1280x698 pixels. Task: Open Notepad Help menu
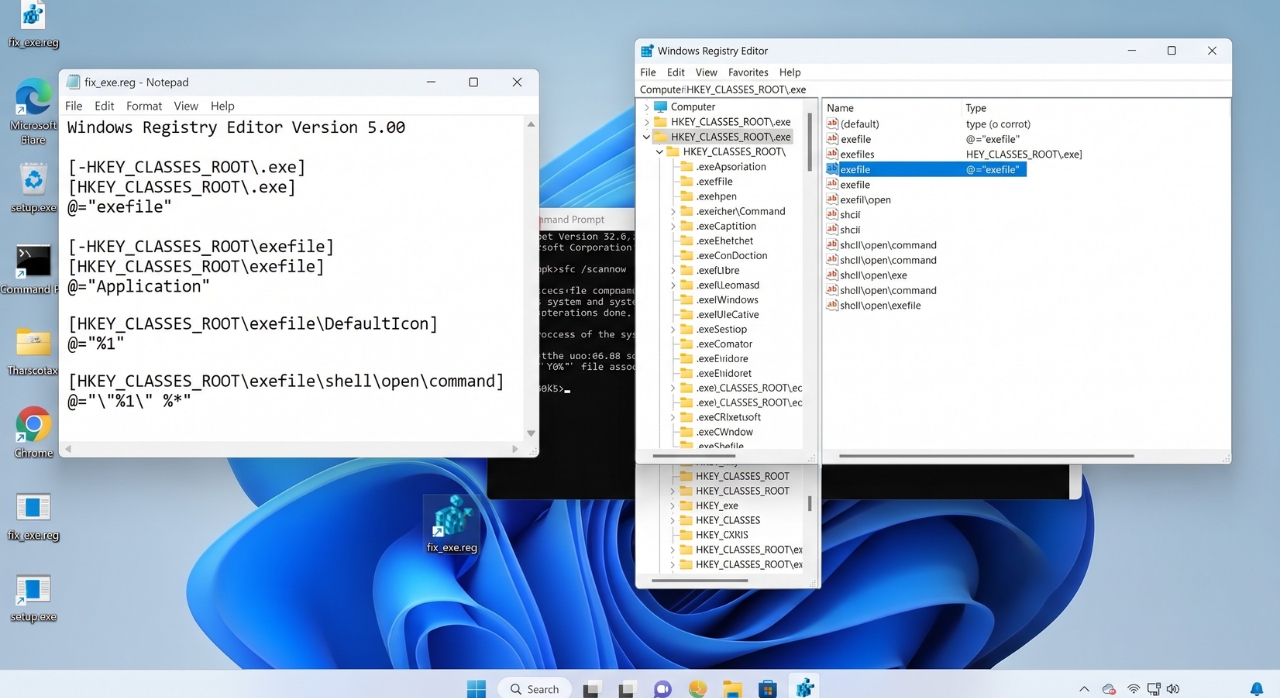point(222,106)
